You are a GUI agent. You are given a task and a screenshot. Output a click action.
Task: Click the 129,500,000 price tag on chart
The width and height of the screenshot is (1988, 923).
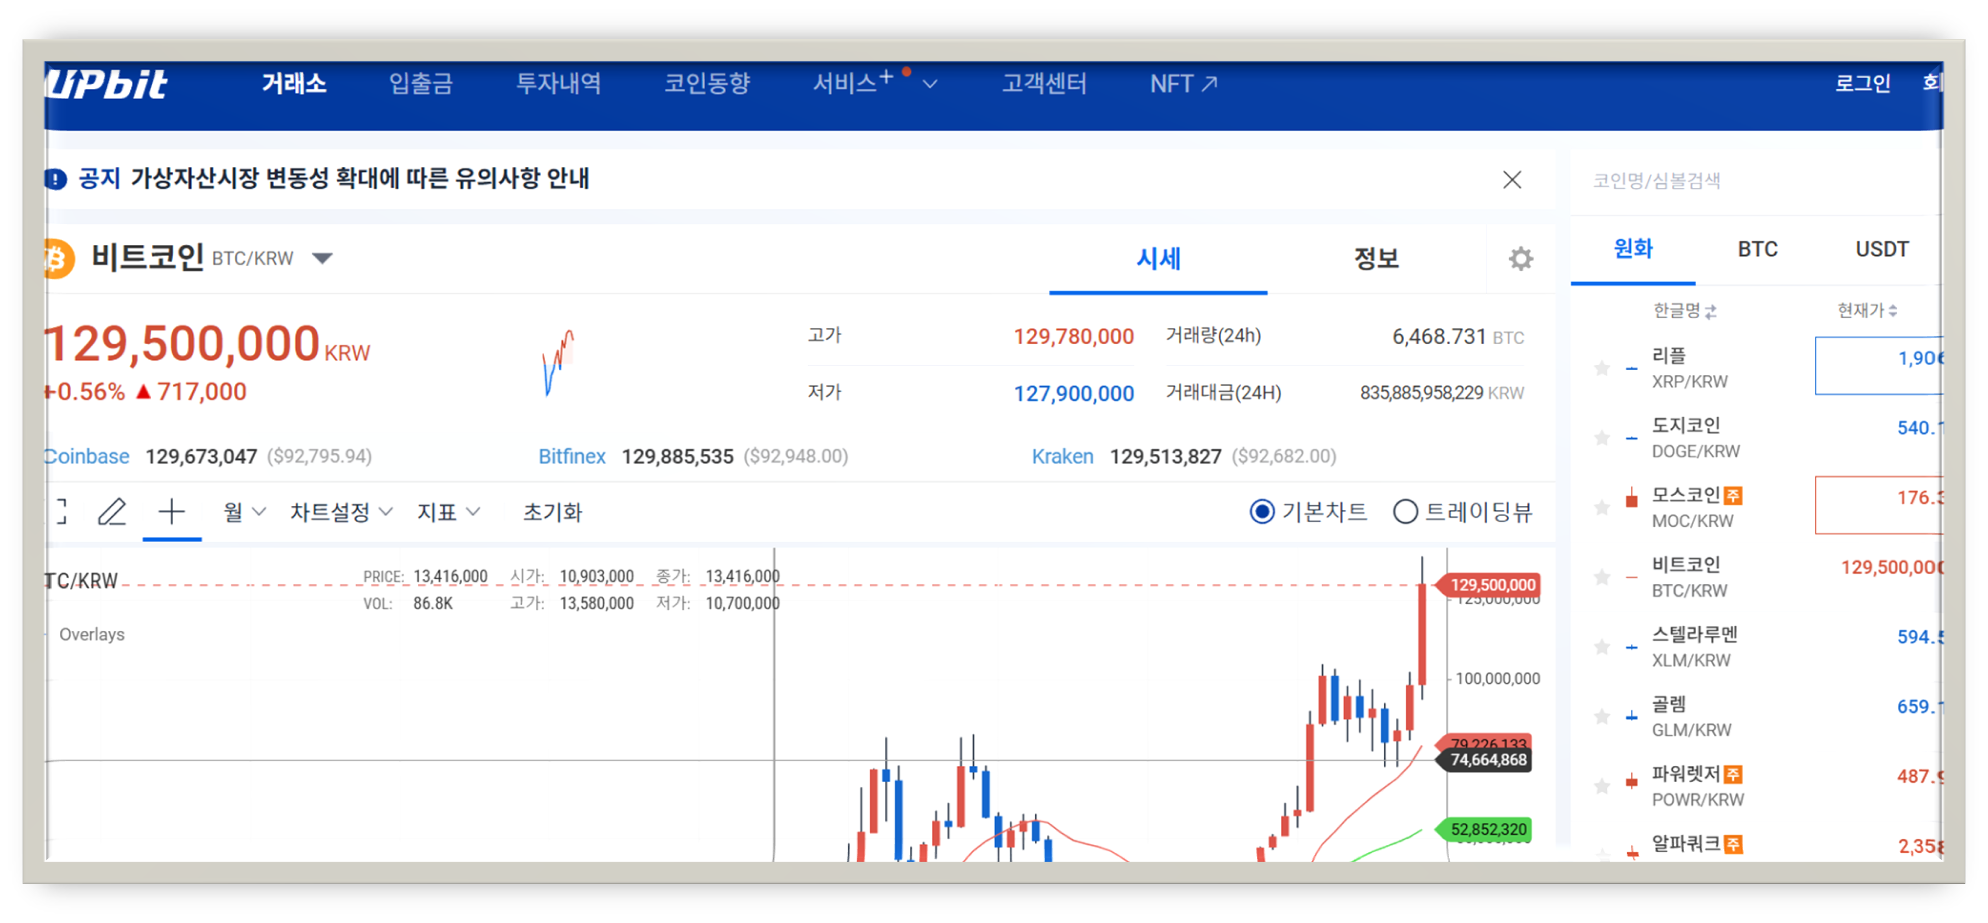1488,585
